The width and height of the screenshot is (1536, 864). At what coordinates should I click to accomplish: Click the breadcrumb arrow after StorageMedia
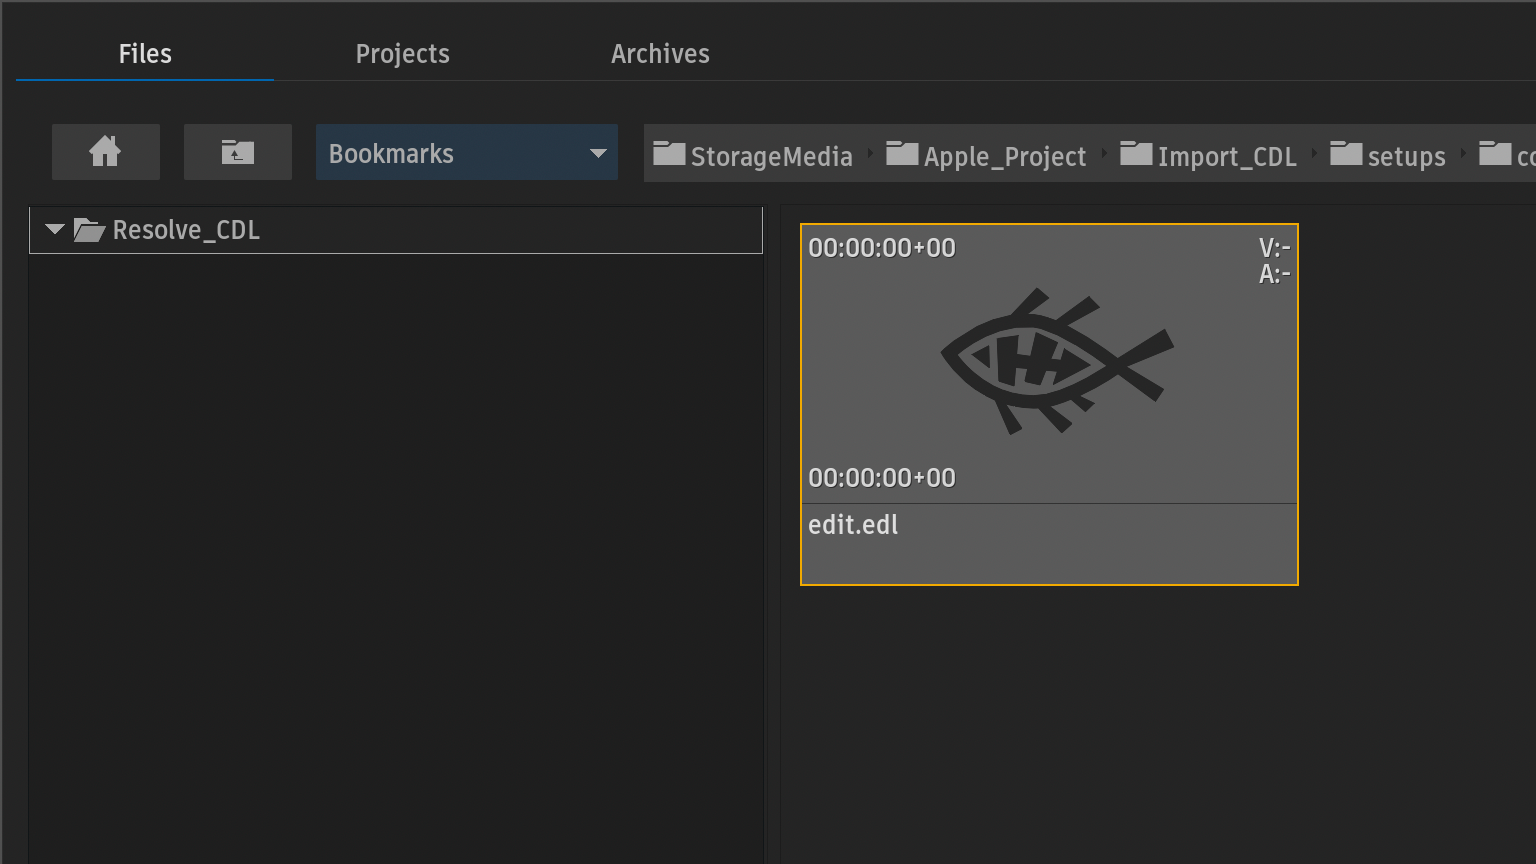pos(870,154)
